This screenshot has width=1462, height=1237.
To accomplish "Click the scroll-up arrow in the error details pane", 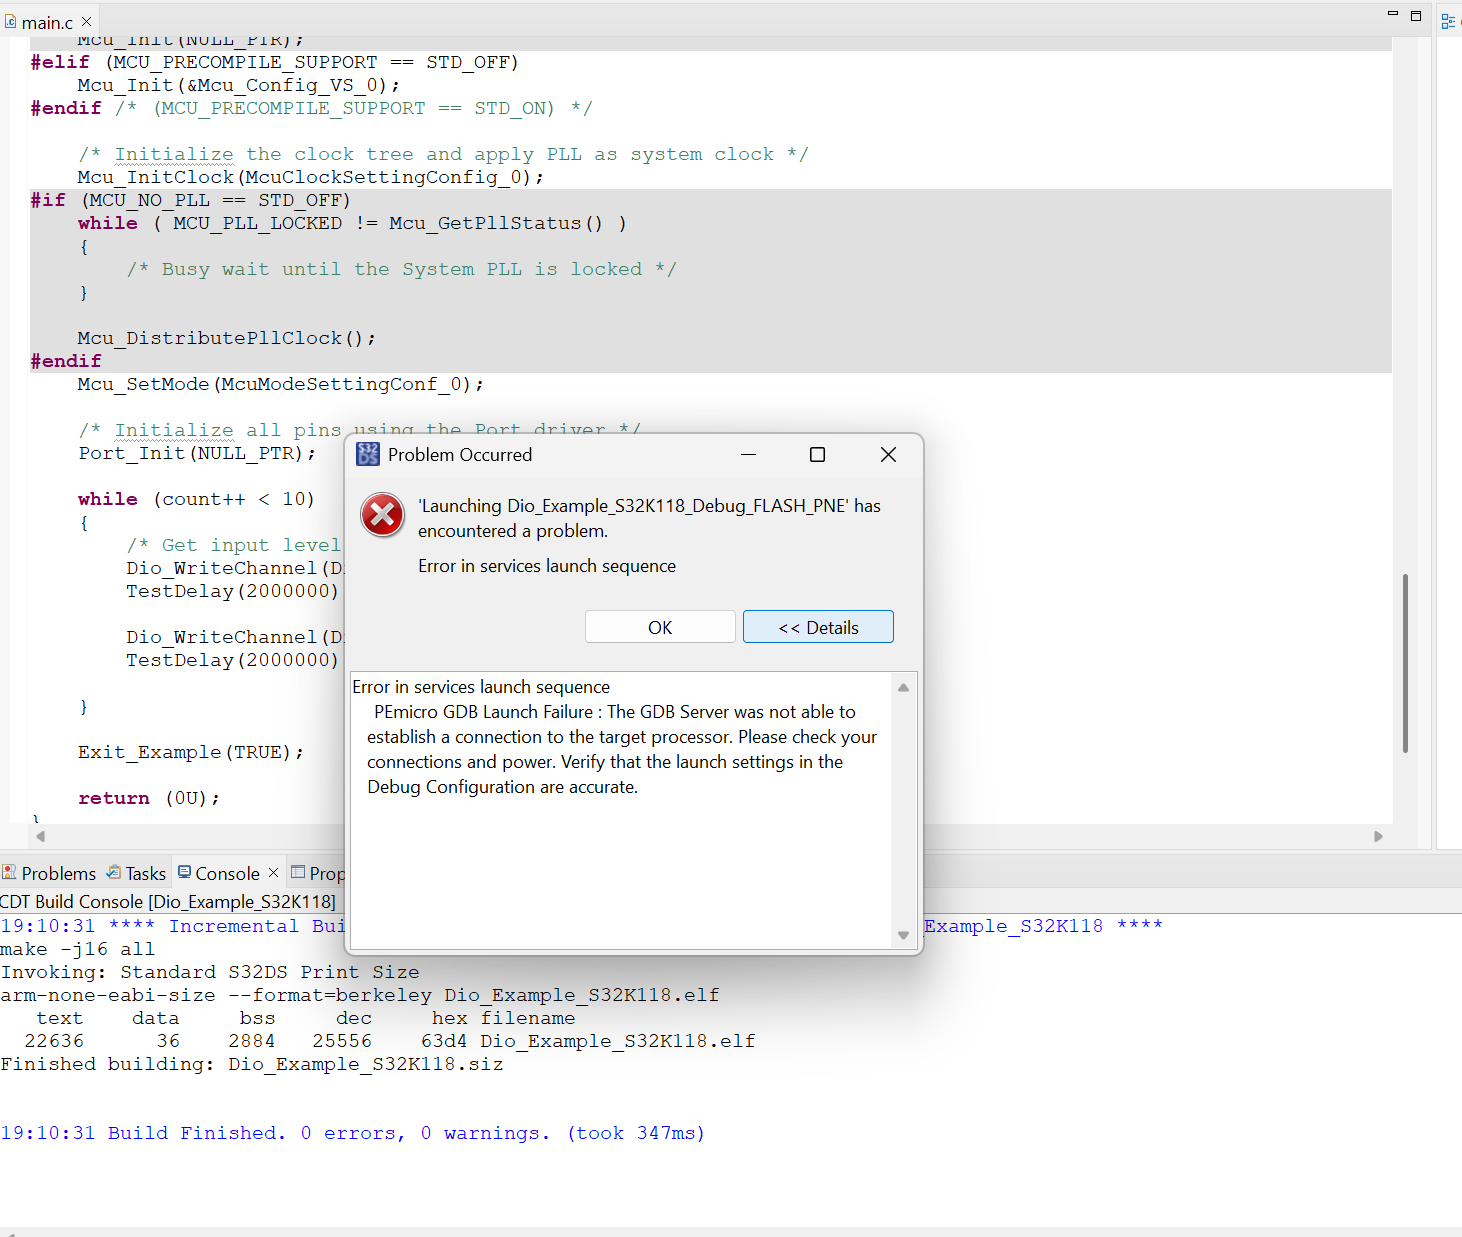I will [x=903, y=688].
